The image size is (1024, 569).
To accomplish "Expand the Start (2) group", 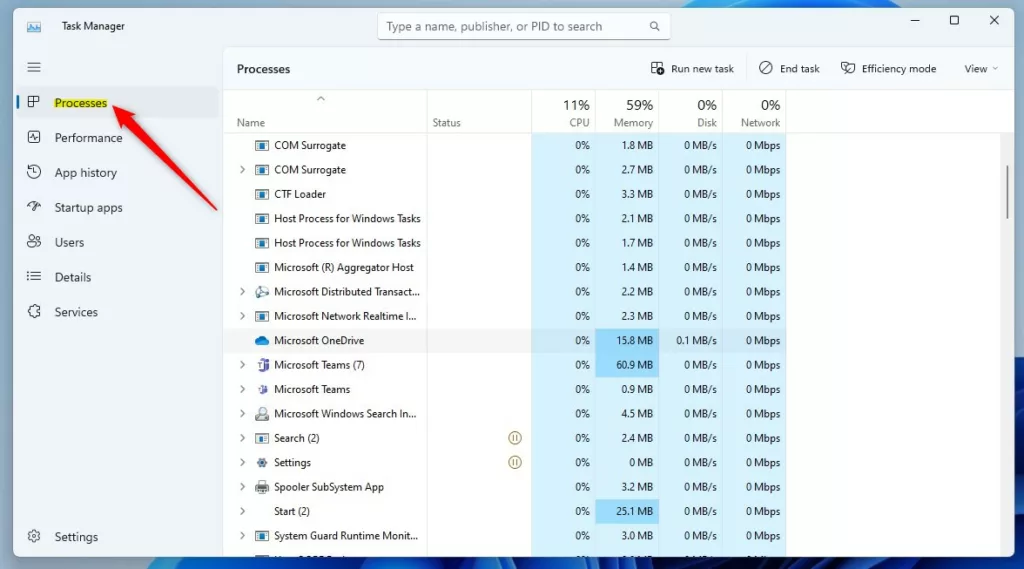I will pos(242,511).
